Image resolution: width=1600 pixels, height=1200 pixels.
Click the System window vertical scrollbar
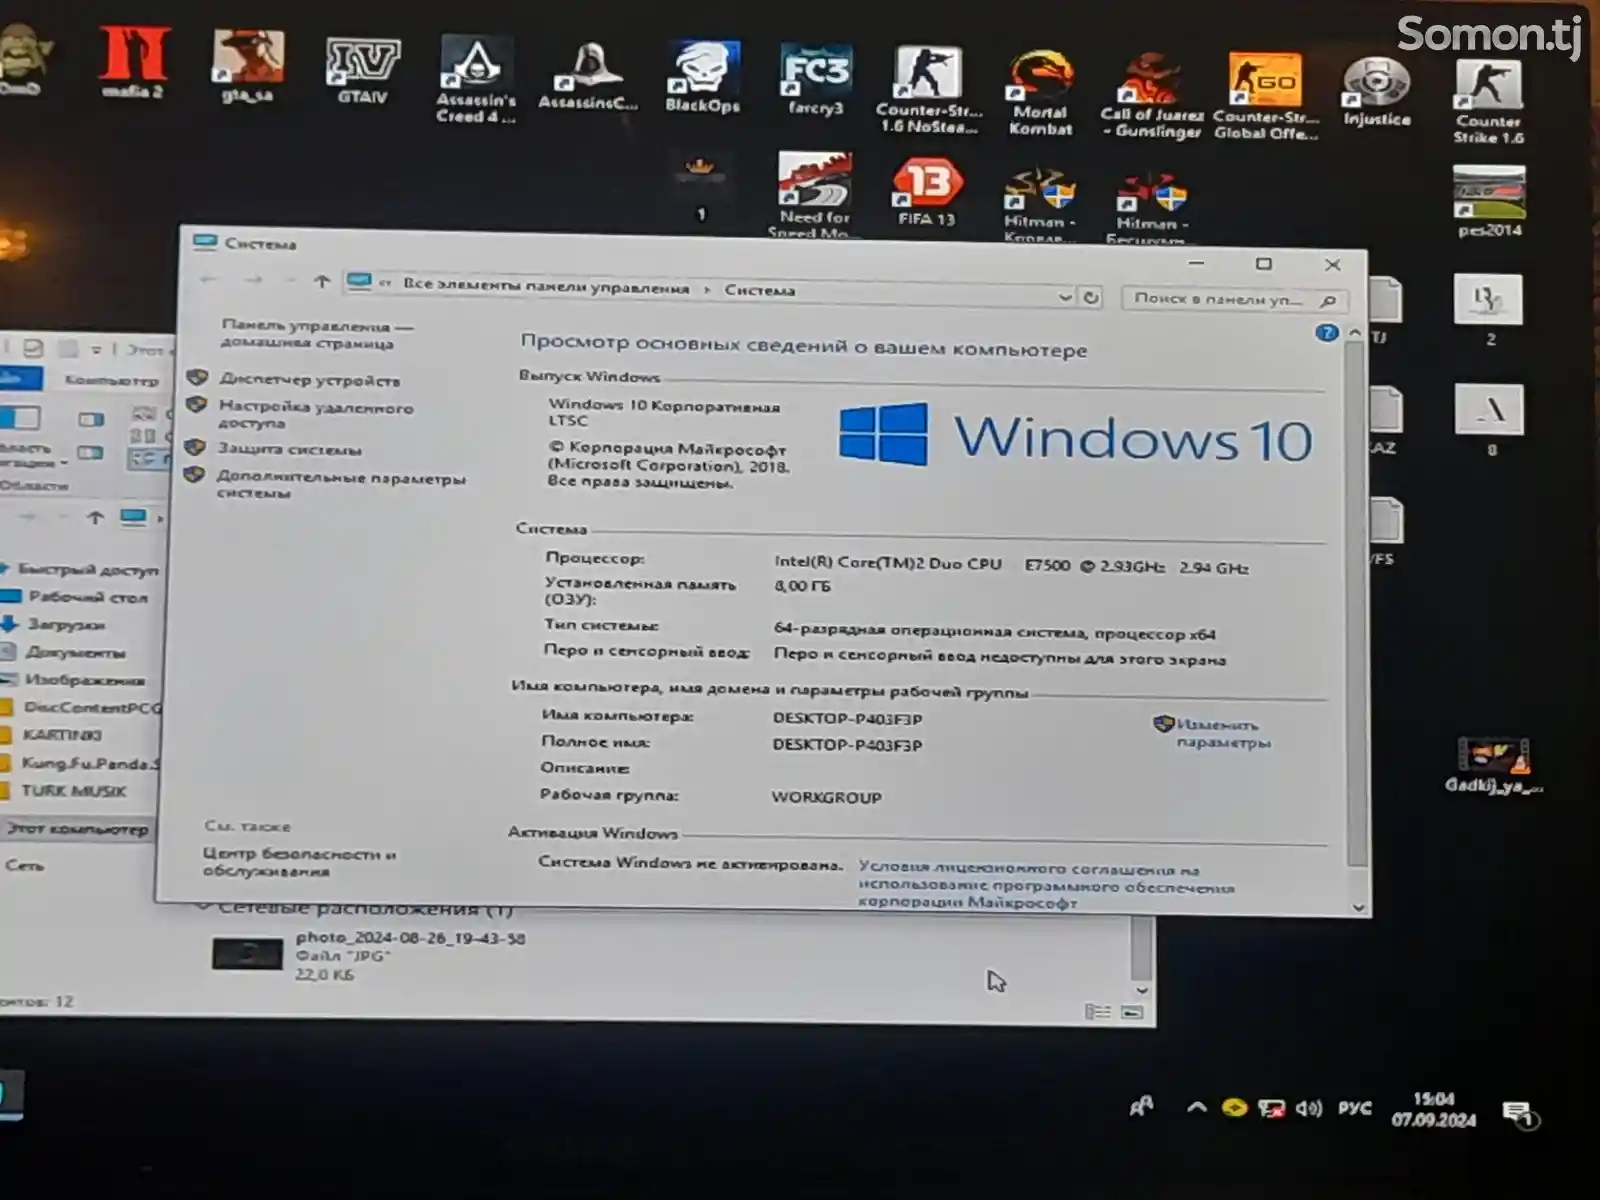pyautogui.click(x=1356, y=605)
